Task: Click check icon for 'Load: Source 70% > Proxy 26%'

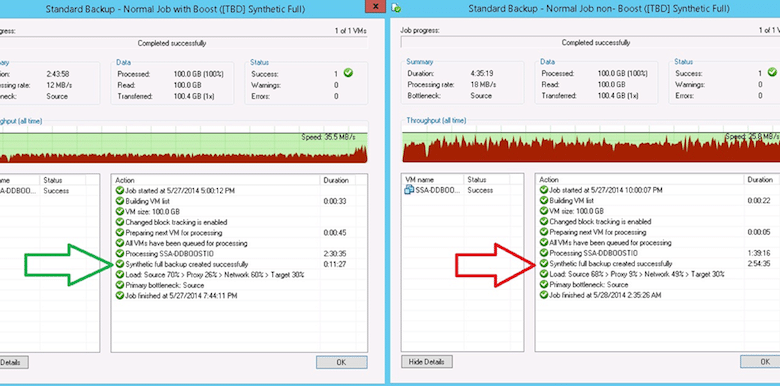Action: click(119, 275)
